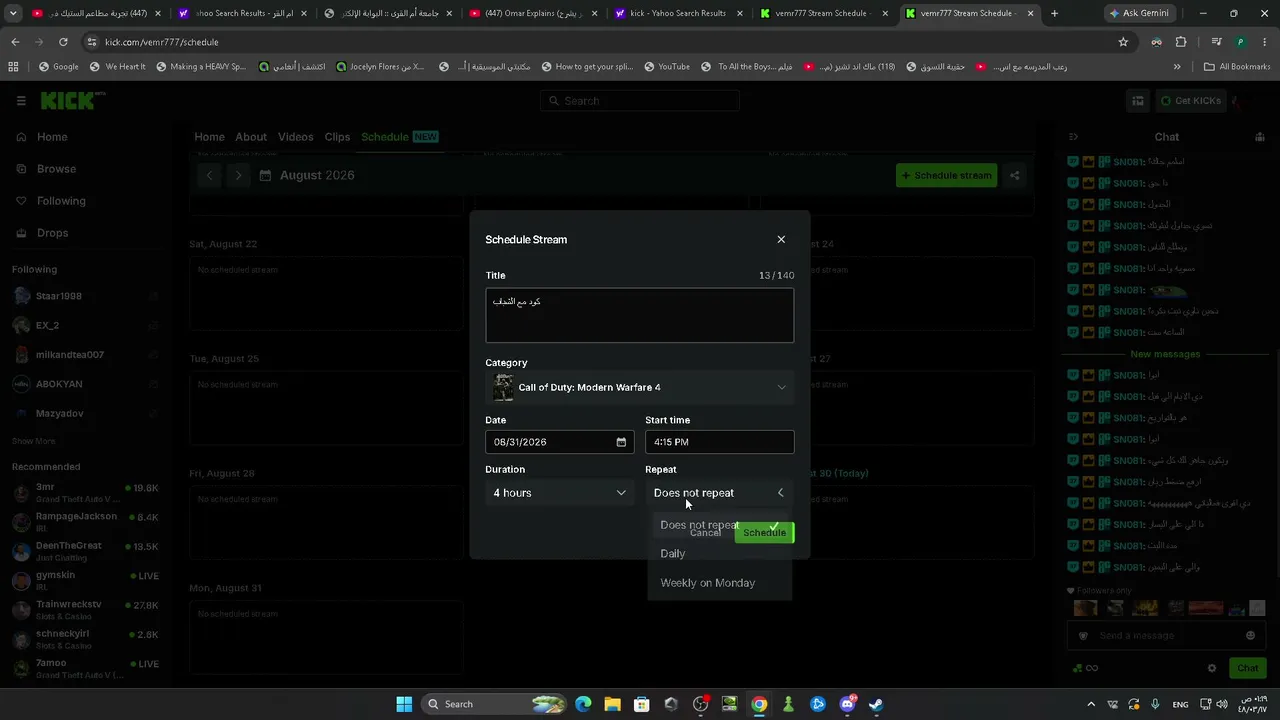Viewport: 1280px width, 720px height.
Task: Collapse the Repeat dropdown field
Action: [x=719, y=493]
